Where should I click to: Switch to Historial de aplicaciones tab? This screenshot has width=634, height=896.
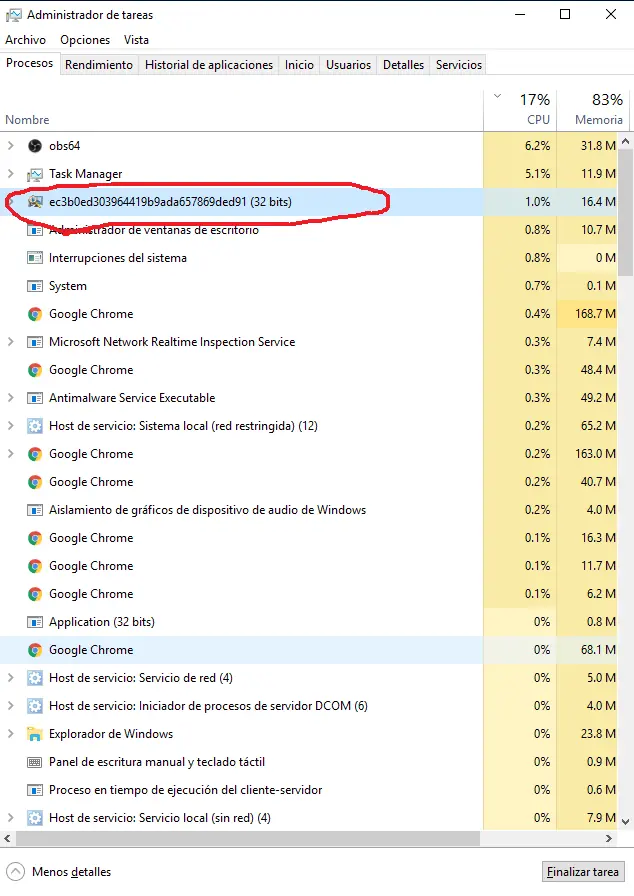(209, 65)
